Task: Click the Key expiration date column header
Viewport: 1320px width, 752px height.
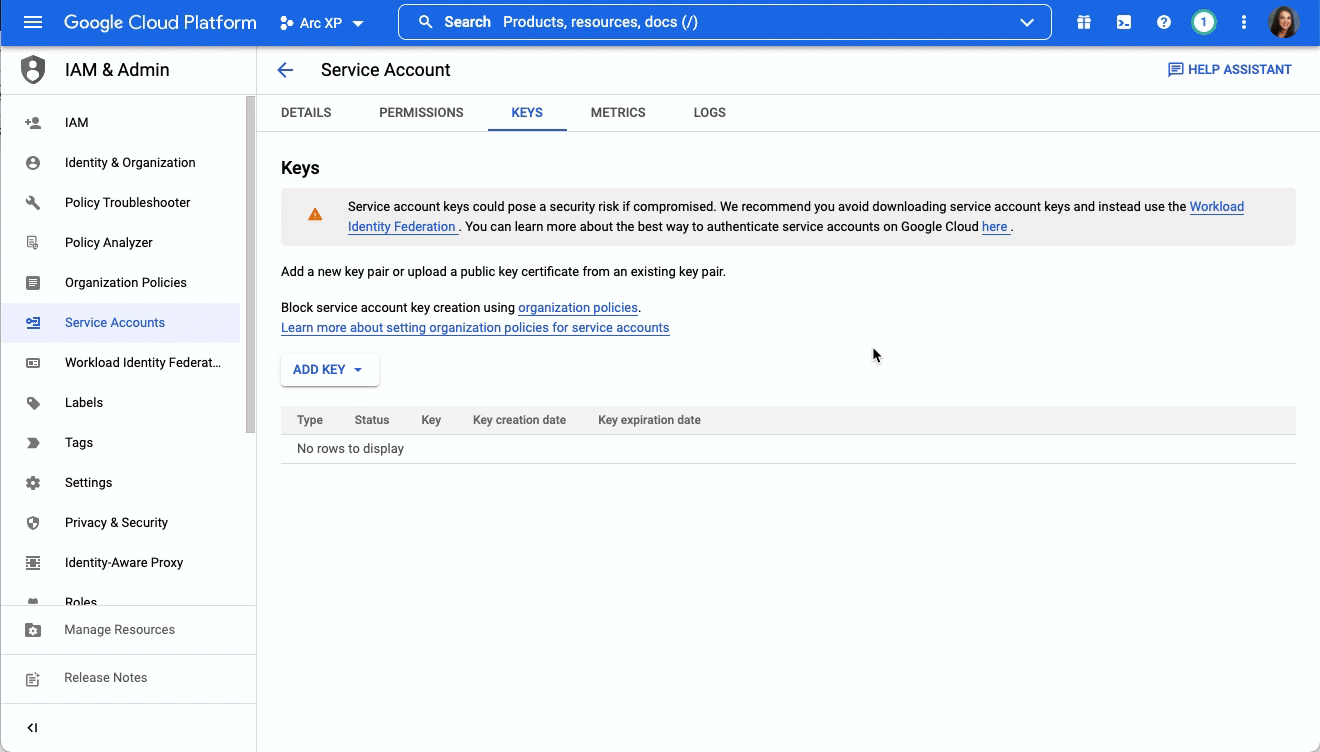Action: point(649,420)
